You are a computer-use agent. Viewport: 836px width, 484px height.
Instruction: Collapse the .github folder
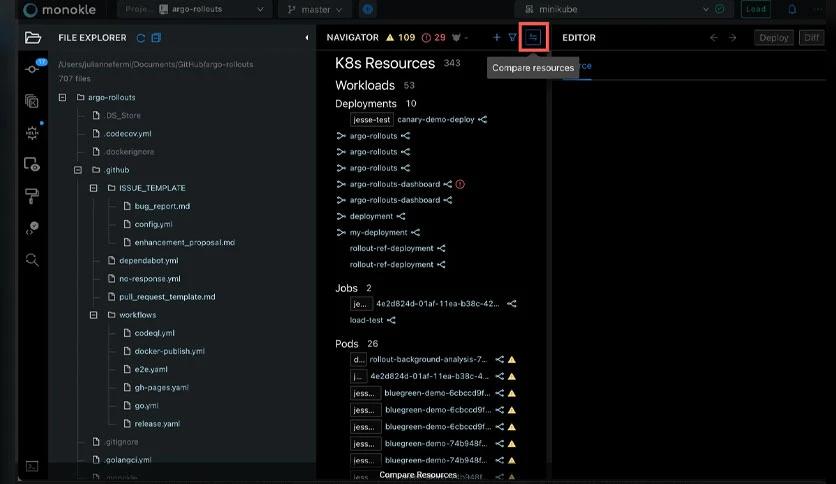click(78, 170)
